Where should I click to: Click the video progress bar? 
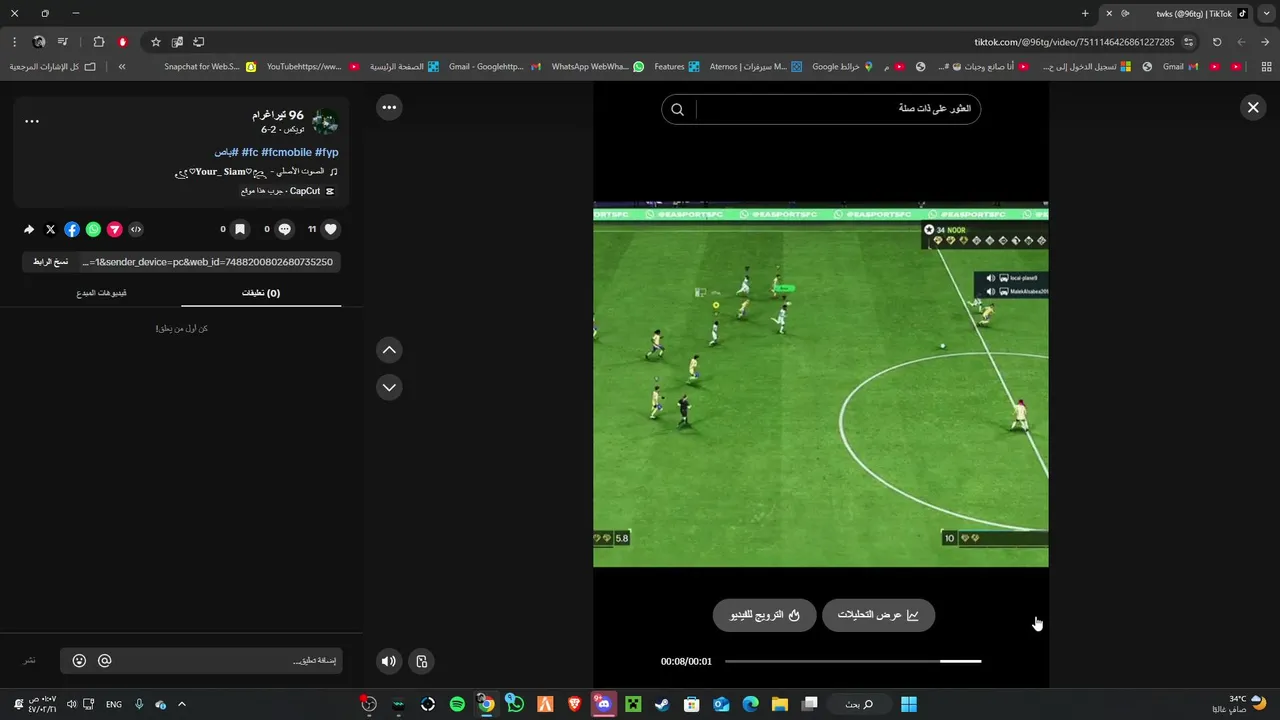853,661
